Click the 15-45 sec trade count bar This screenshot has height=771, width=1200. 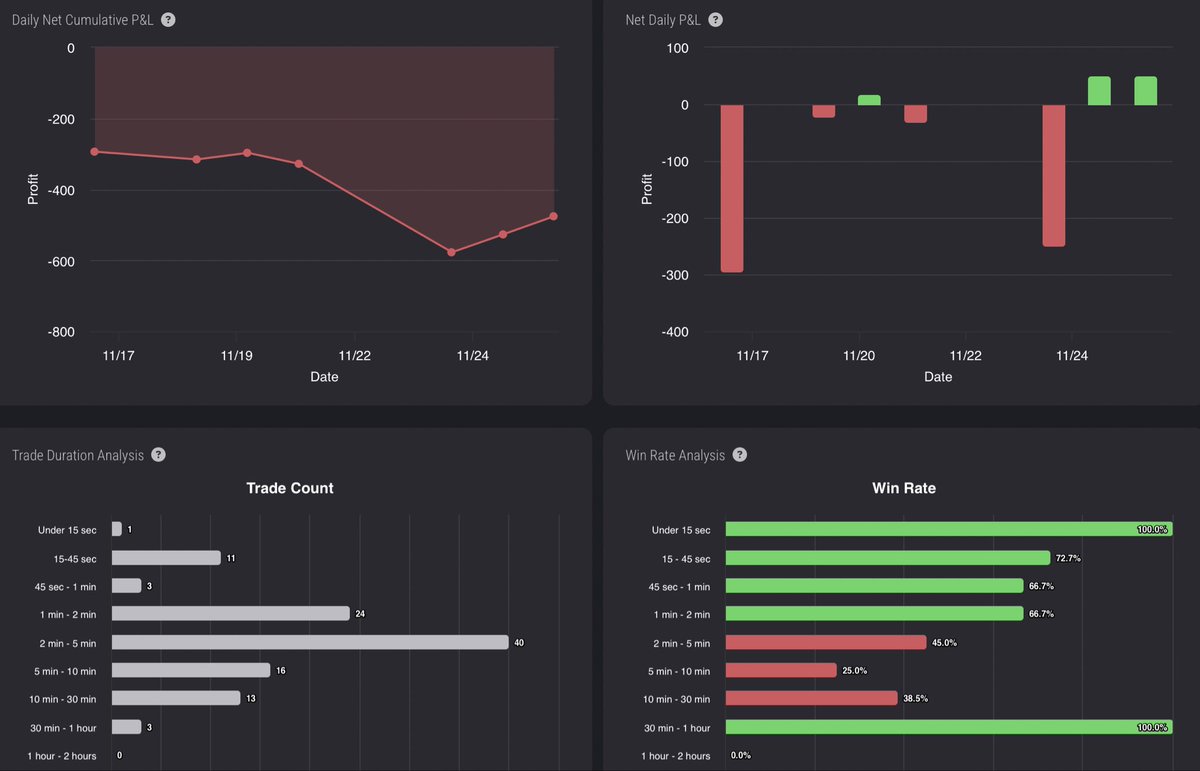click(x=166, y=558)
